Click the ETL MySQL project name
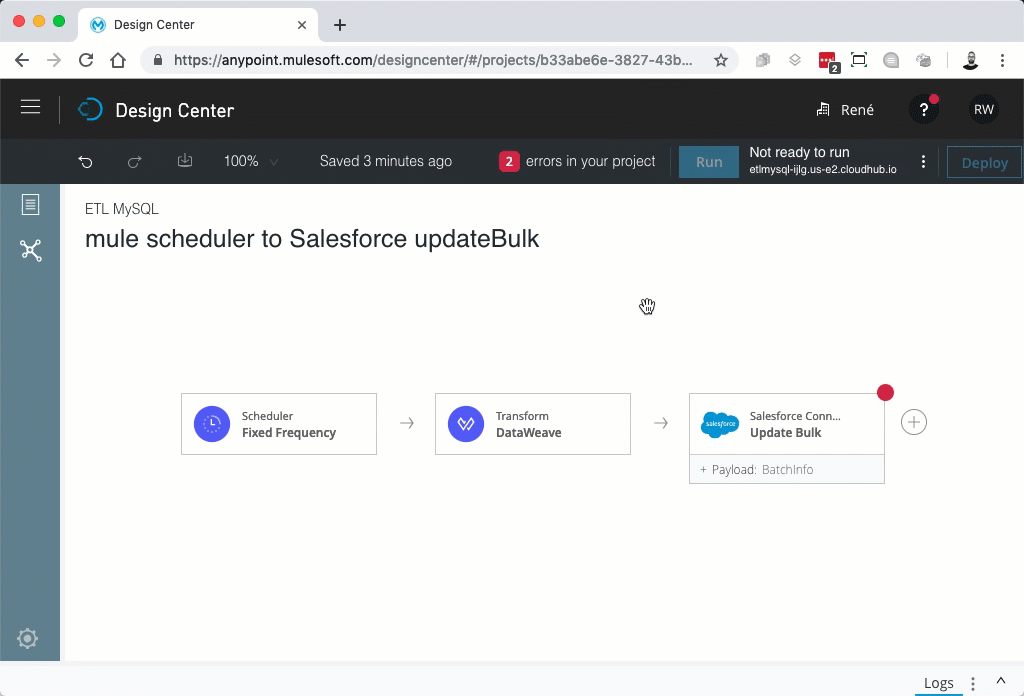1024x696 pixels. coord(122,209)
